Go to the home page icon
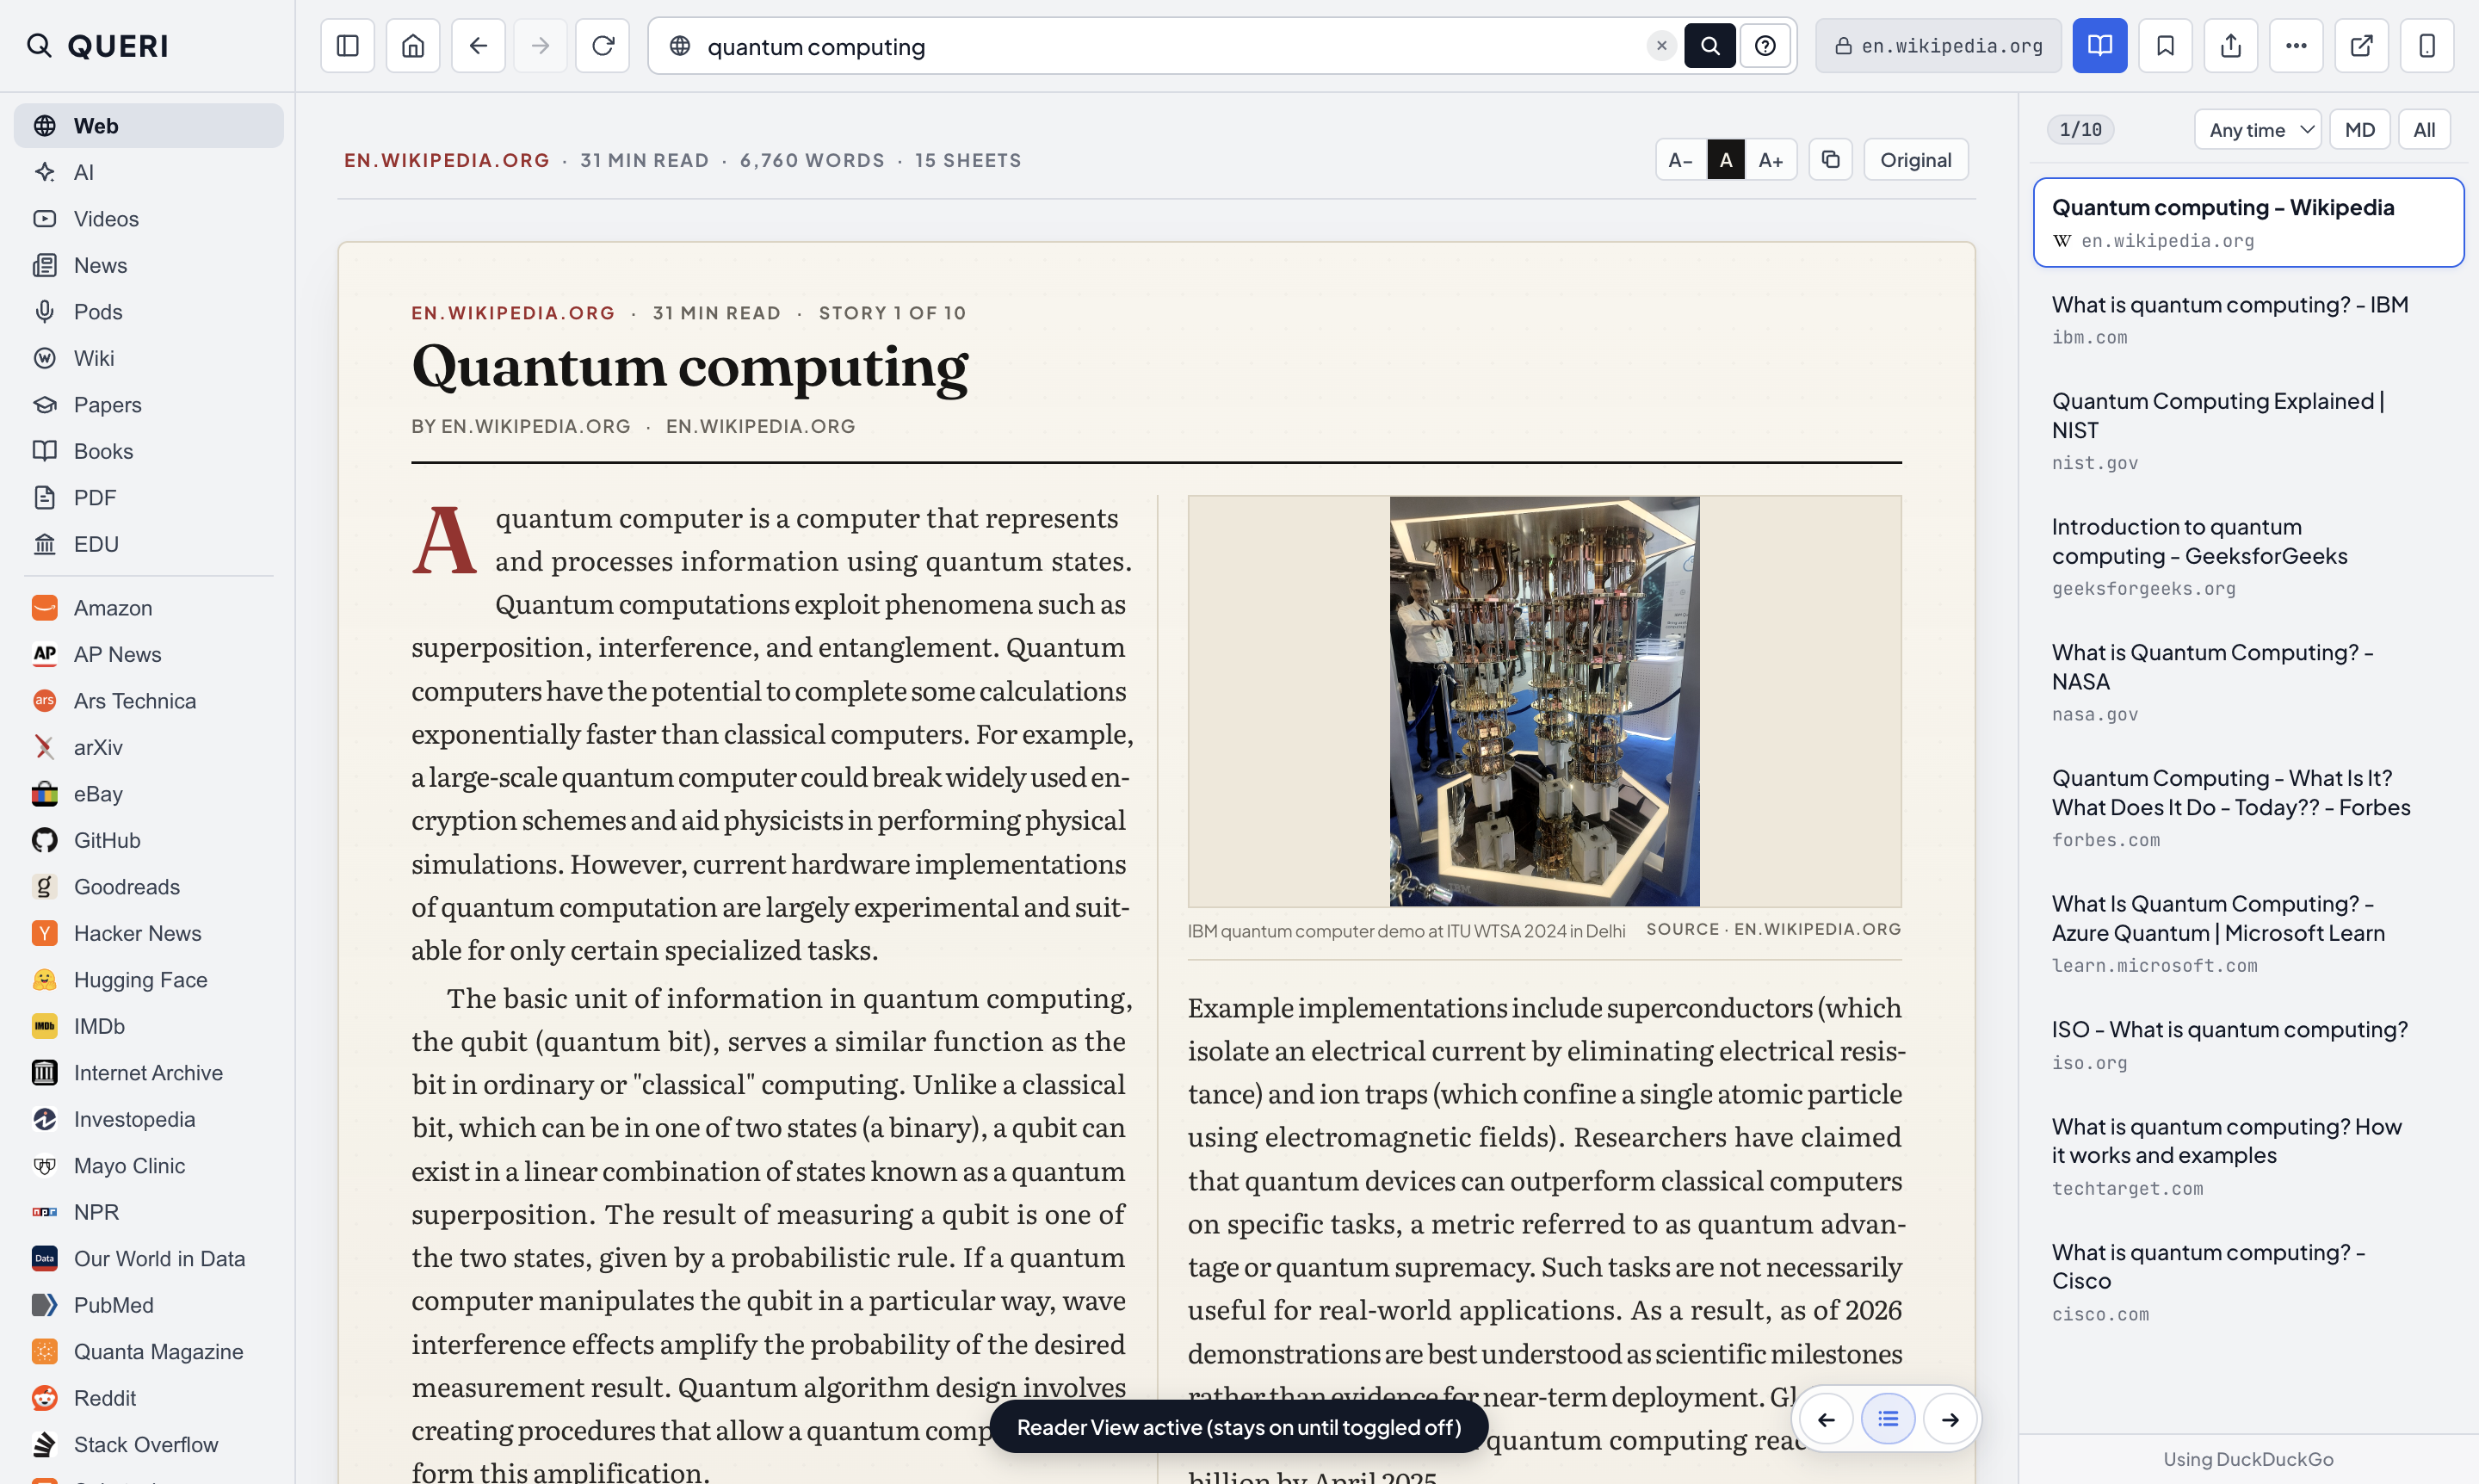 click(x=413, y=46)
